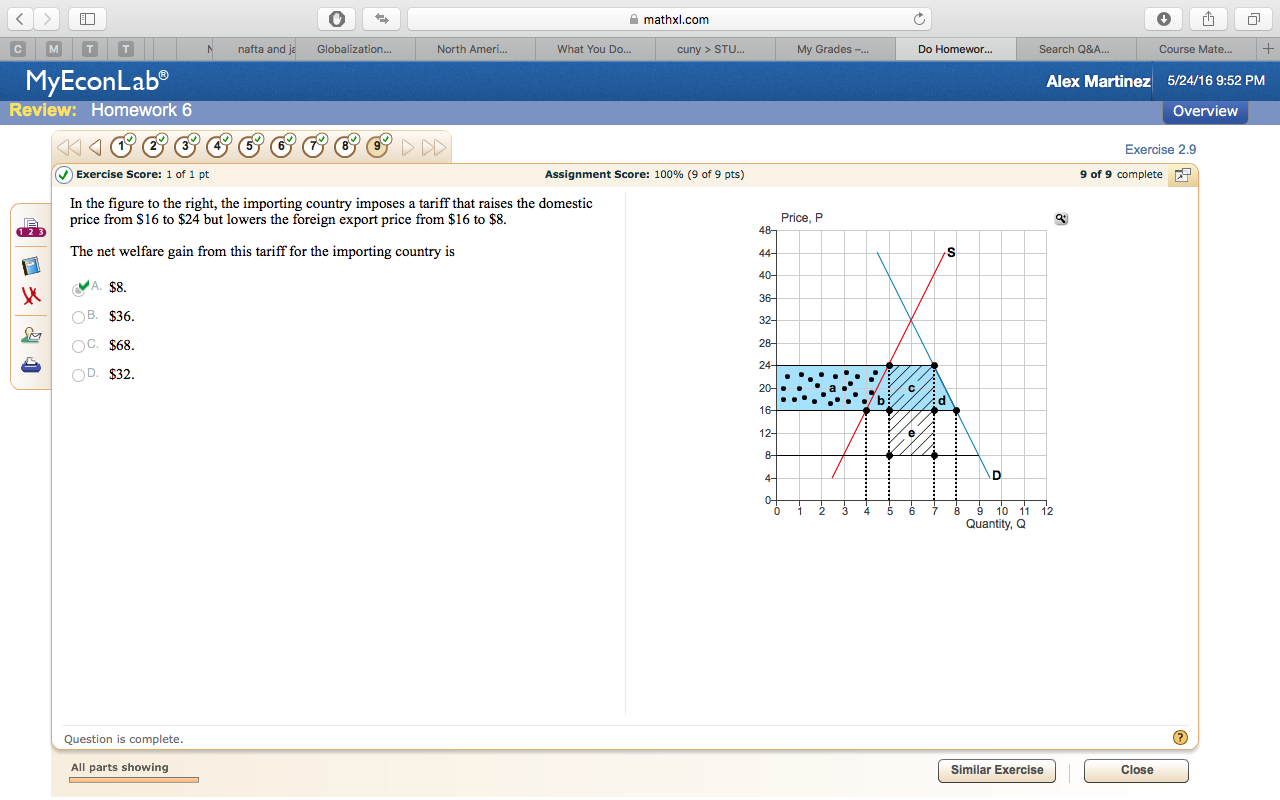The width and height of the screenshot is (1280, 800).
Task: Open the pop-out window icon beside complete count
Action: (1182, 175)
